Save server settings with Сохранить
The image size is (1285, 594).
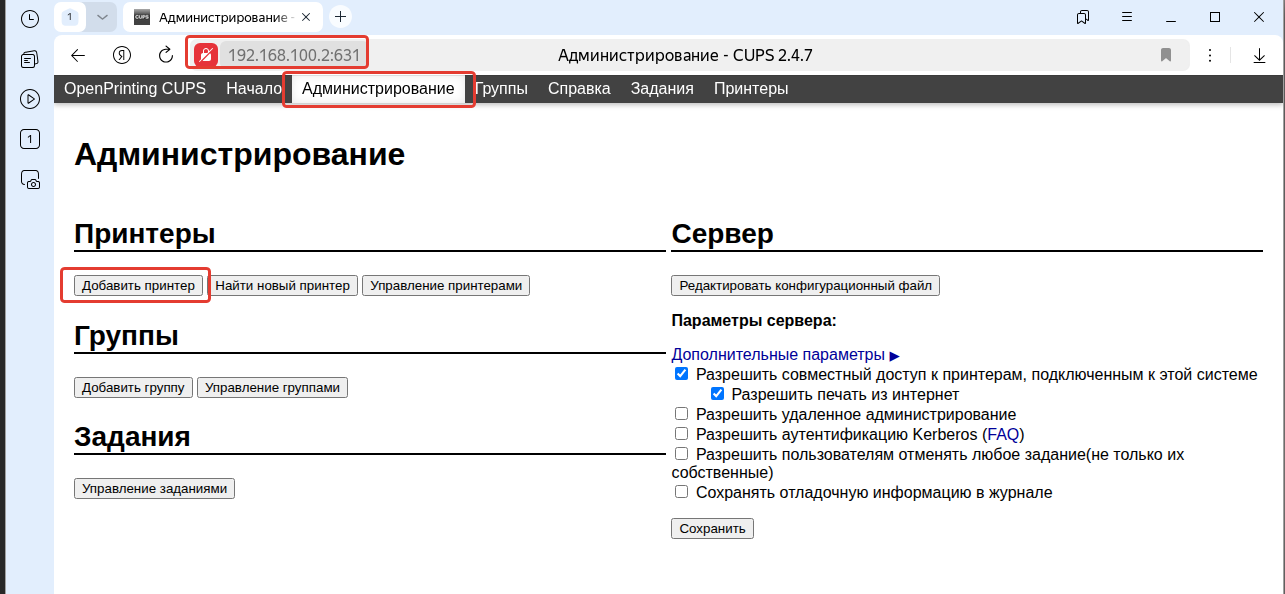point(712,528)
